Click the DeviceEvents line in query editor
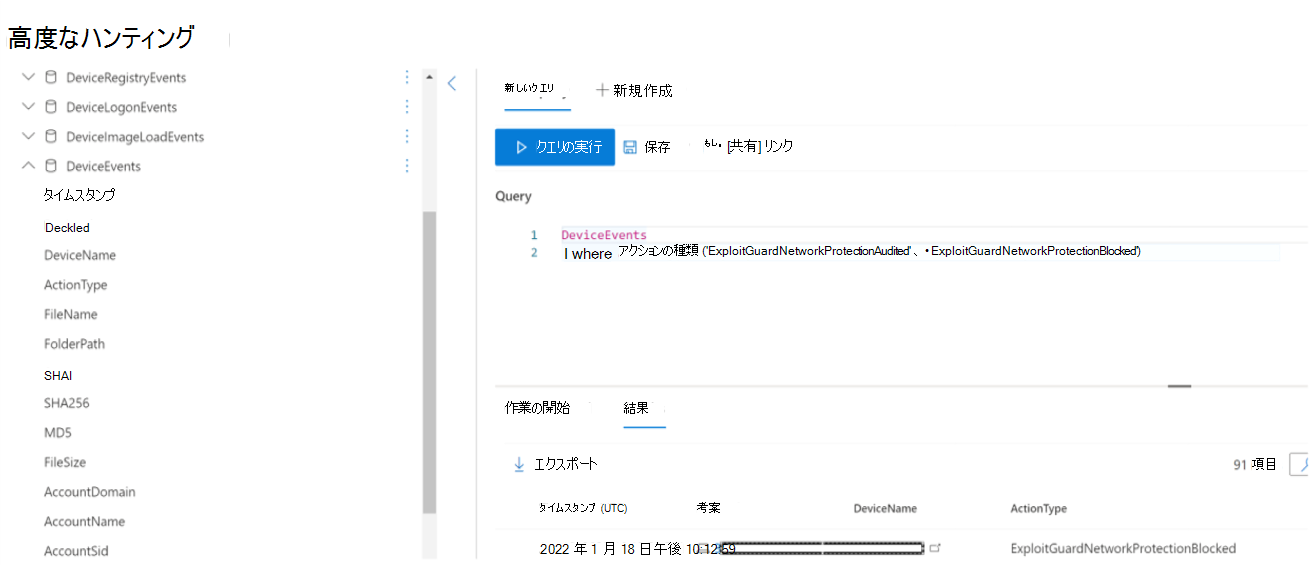The image size is (1312, 565). tap(604, 235)
